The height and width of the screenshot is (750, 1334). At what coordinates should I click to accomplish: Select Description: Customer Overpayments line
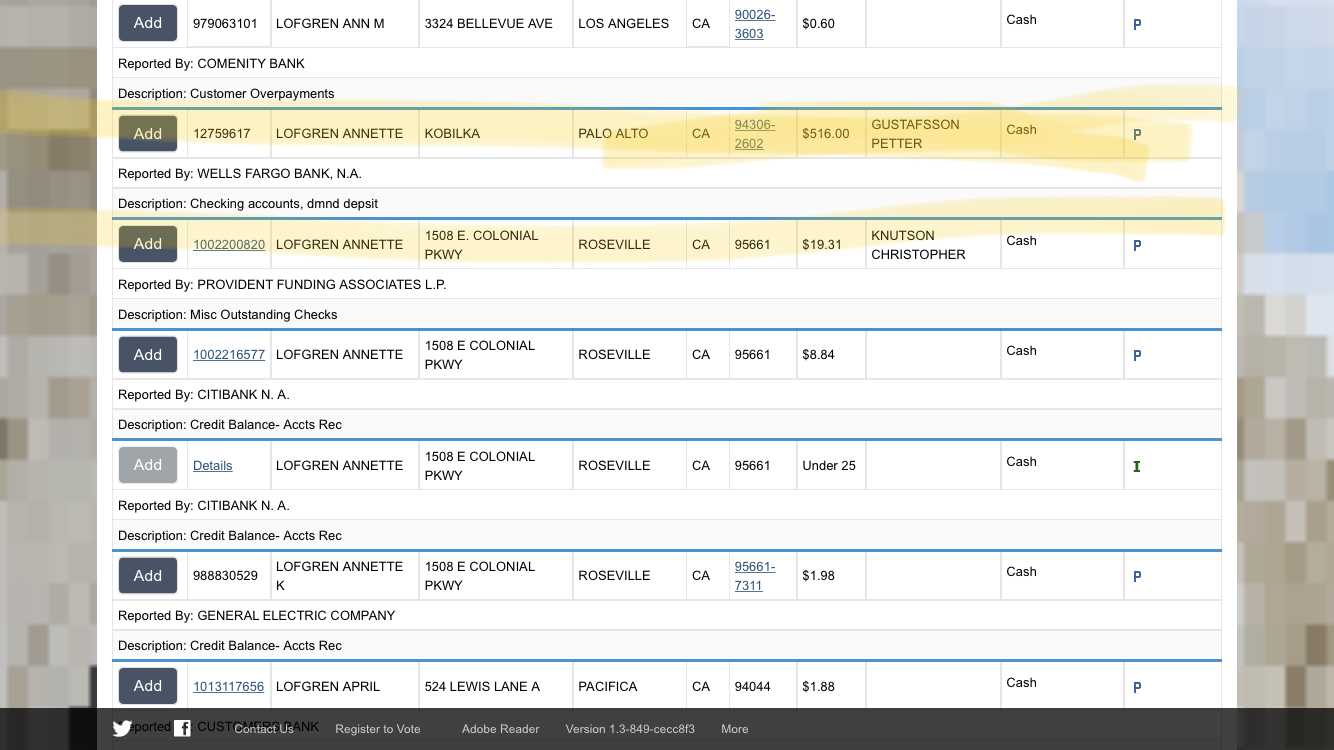point(226,93)
